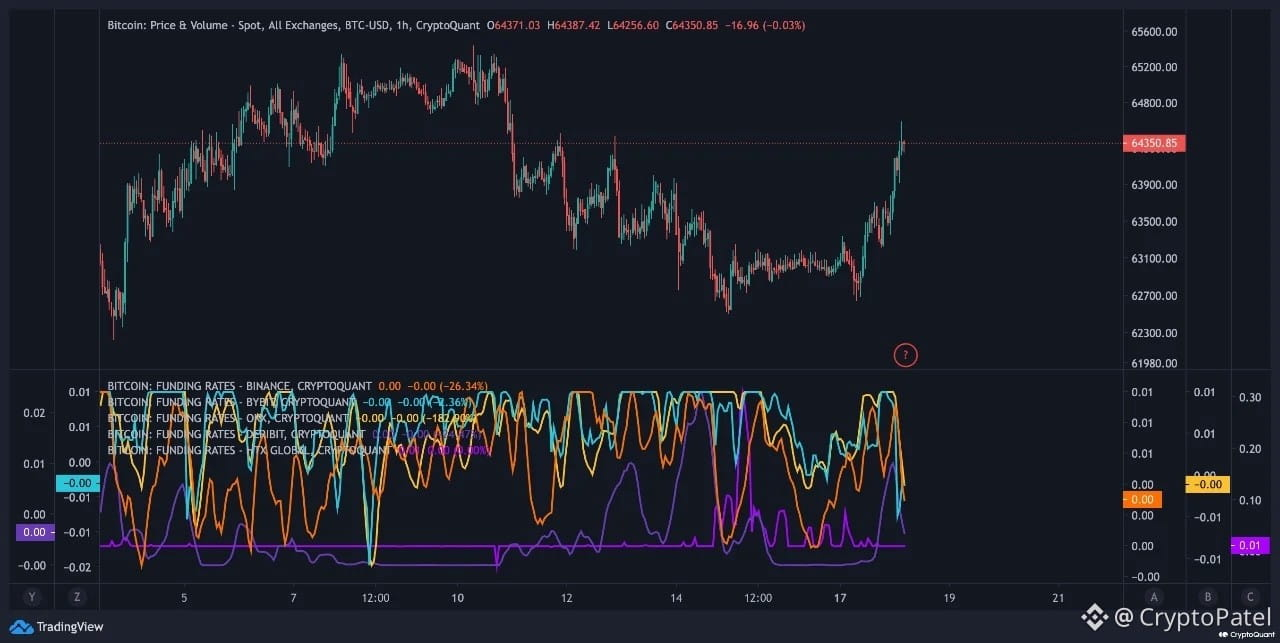The height and width of the screenshot is (643, 1280).
Task: Select the Funding Rates - Deribit legend
Action: [x=236, y=434]
